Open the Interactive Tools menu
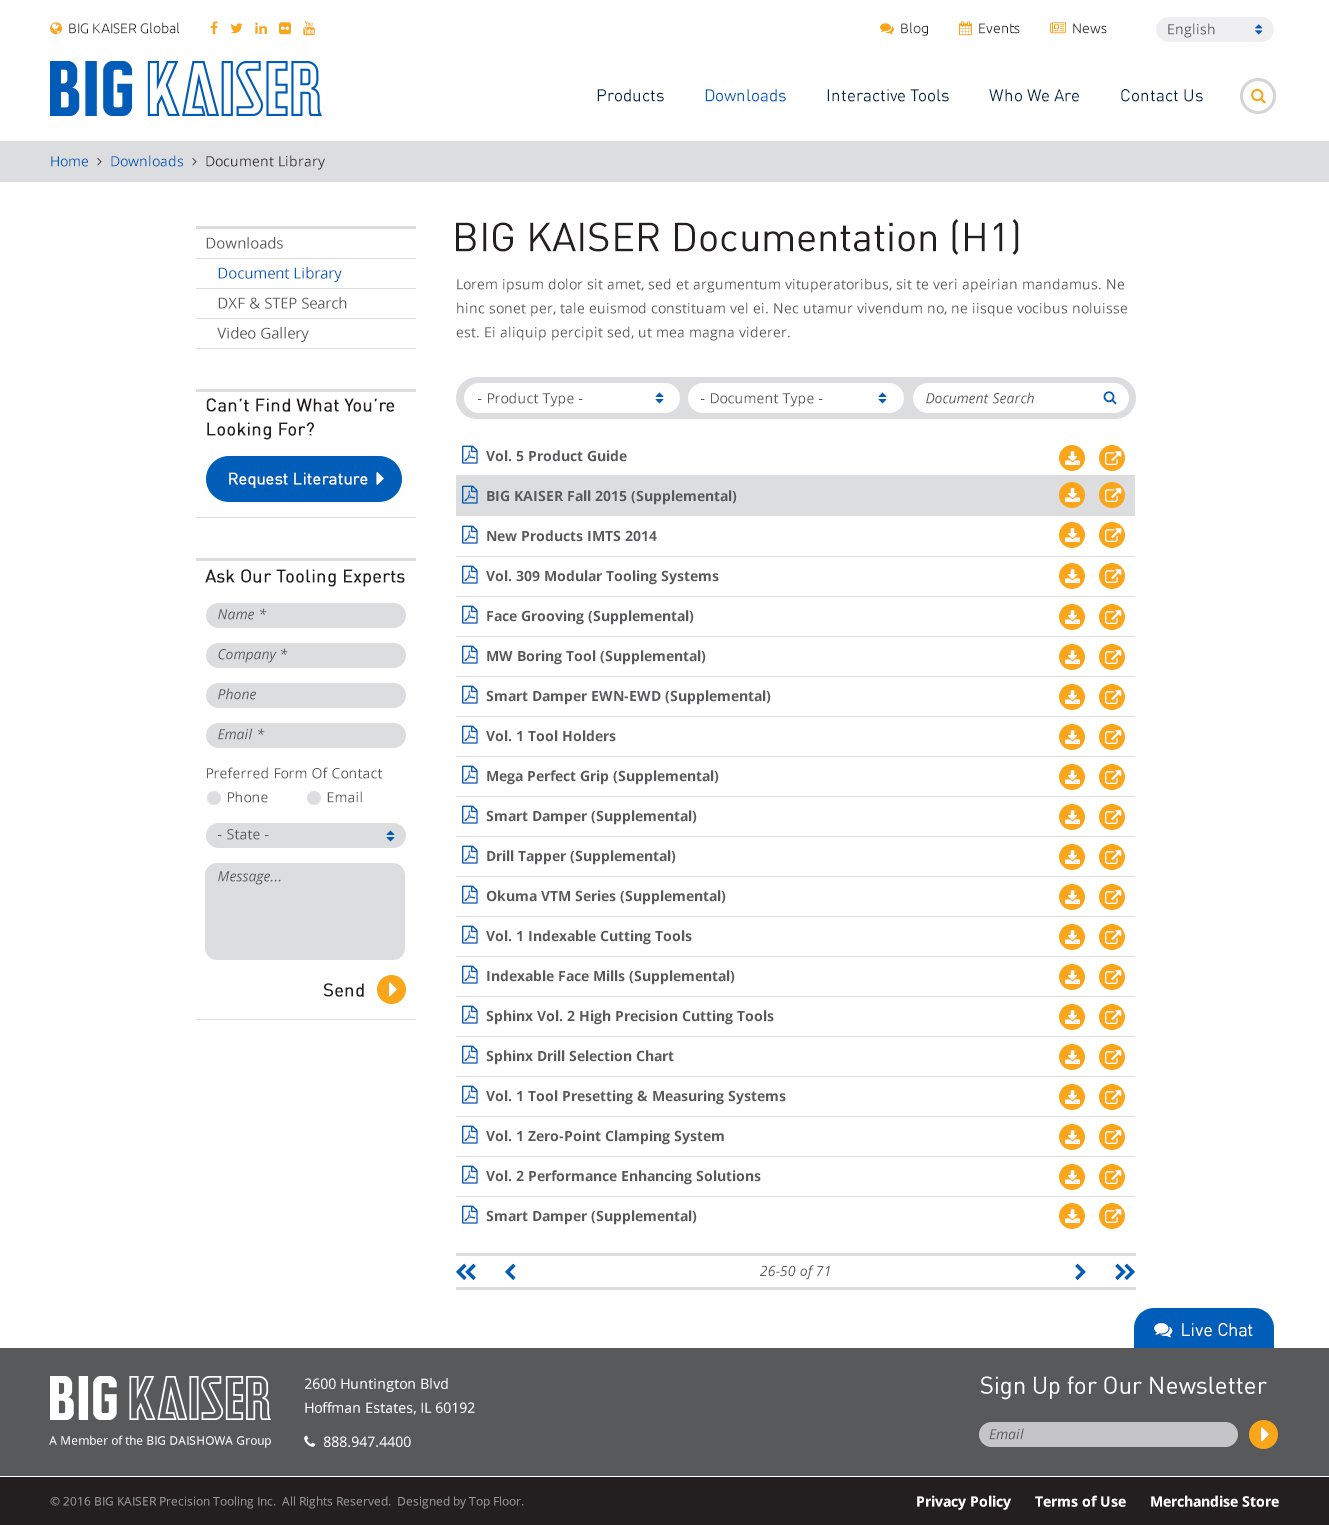Screen dimensions: 1329x1525 coord(886,95)
